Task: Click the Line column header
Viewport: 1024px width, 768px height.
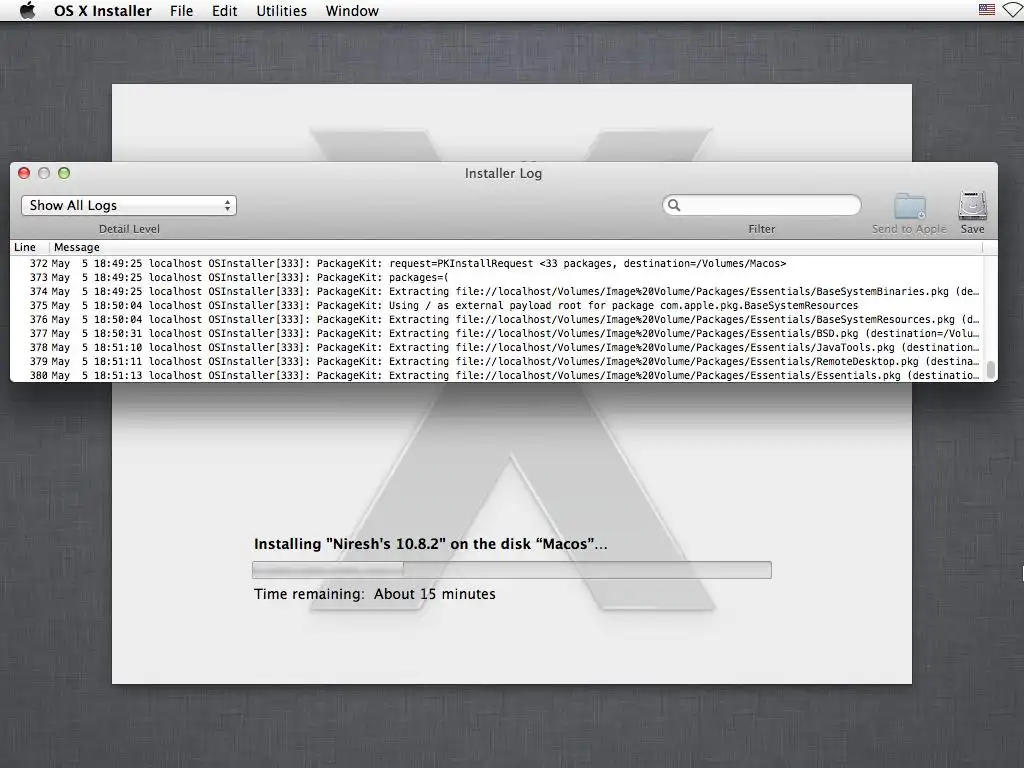Action: pos(25,247)
